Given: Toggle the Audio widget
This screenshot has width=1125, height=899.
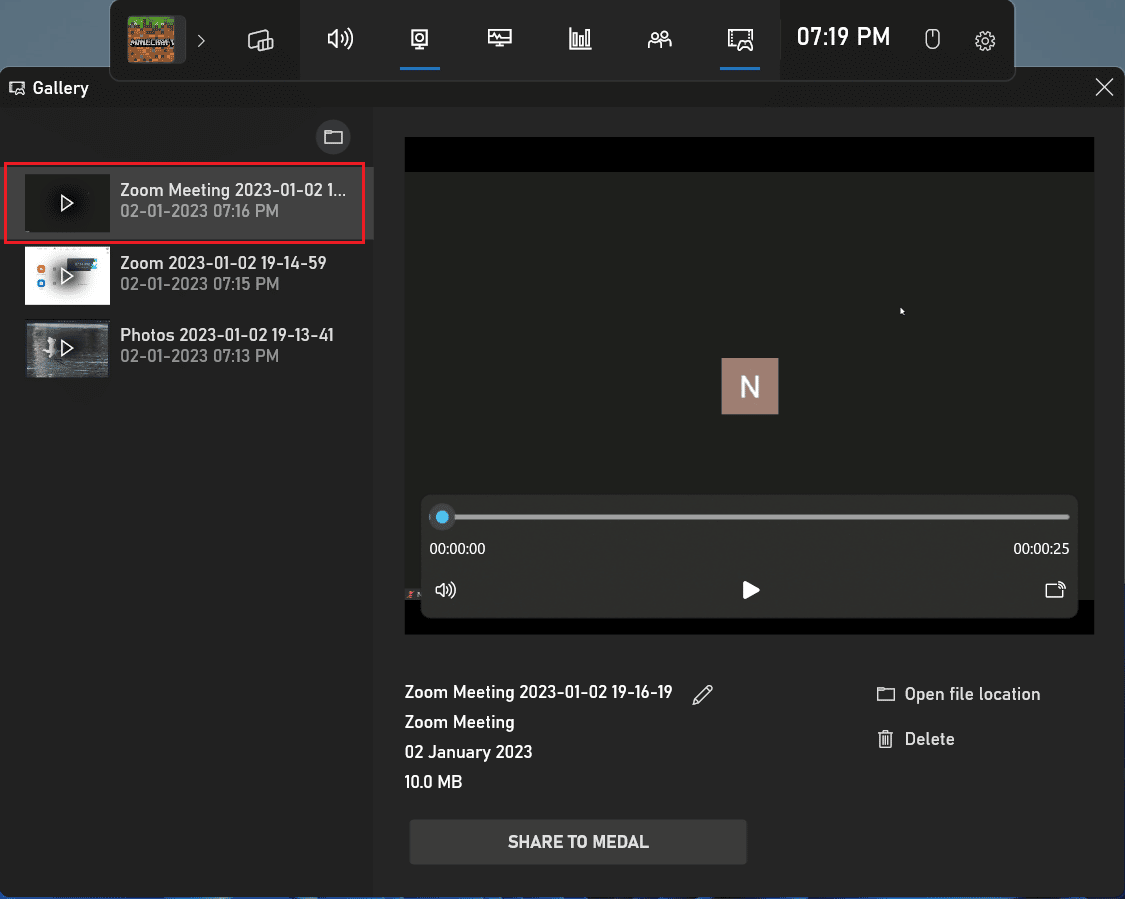Looking at the screenshot, I should pos(340,40).
